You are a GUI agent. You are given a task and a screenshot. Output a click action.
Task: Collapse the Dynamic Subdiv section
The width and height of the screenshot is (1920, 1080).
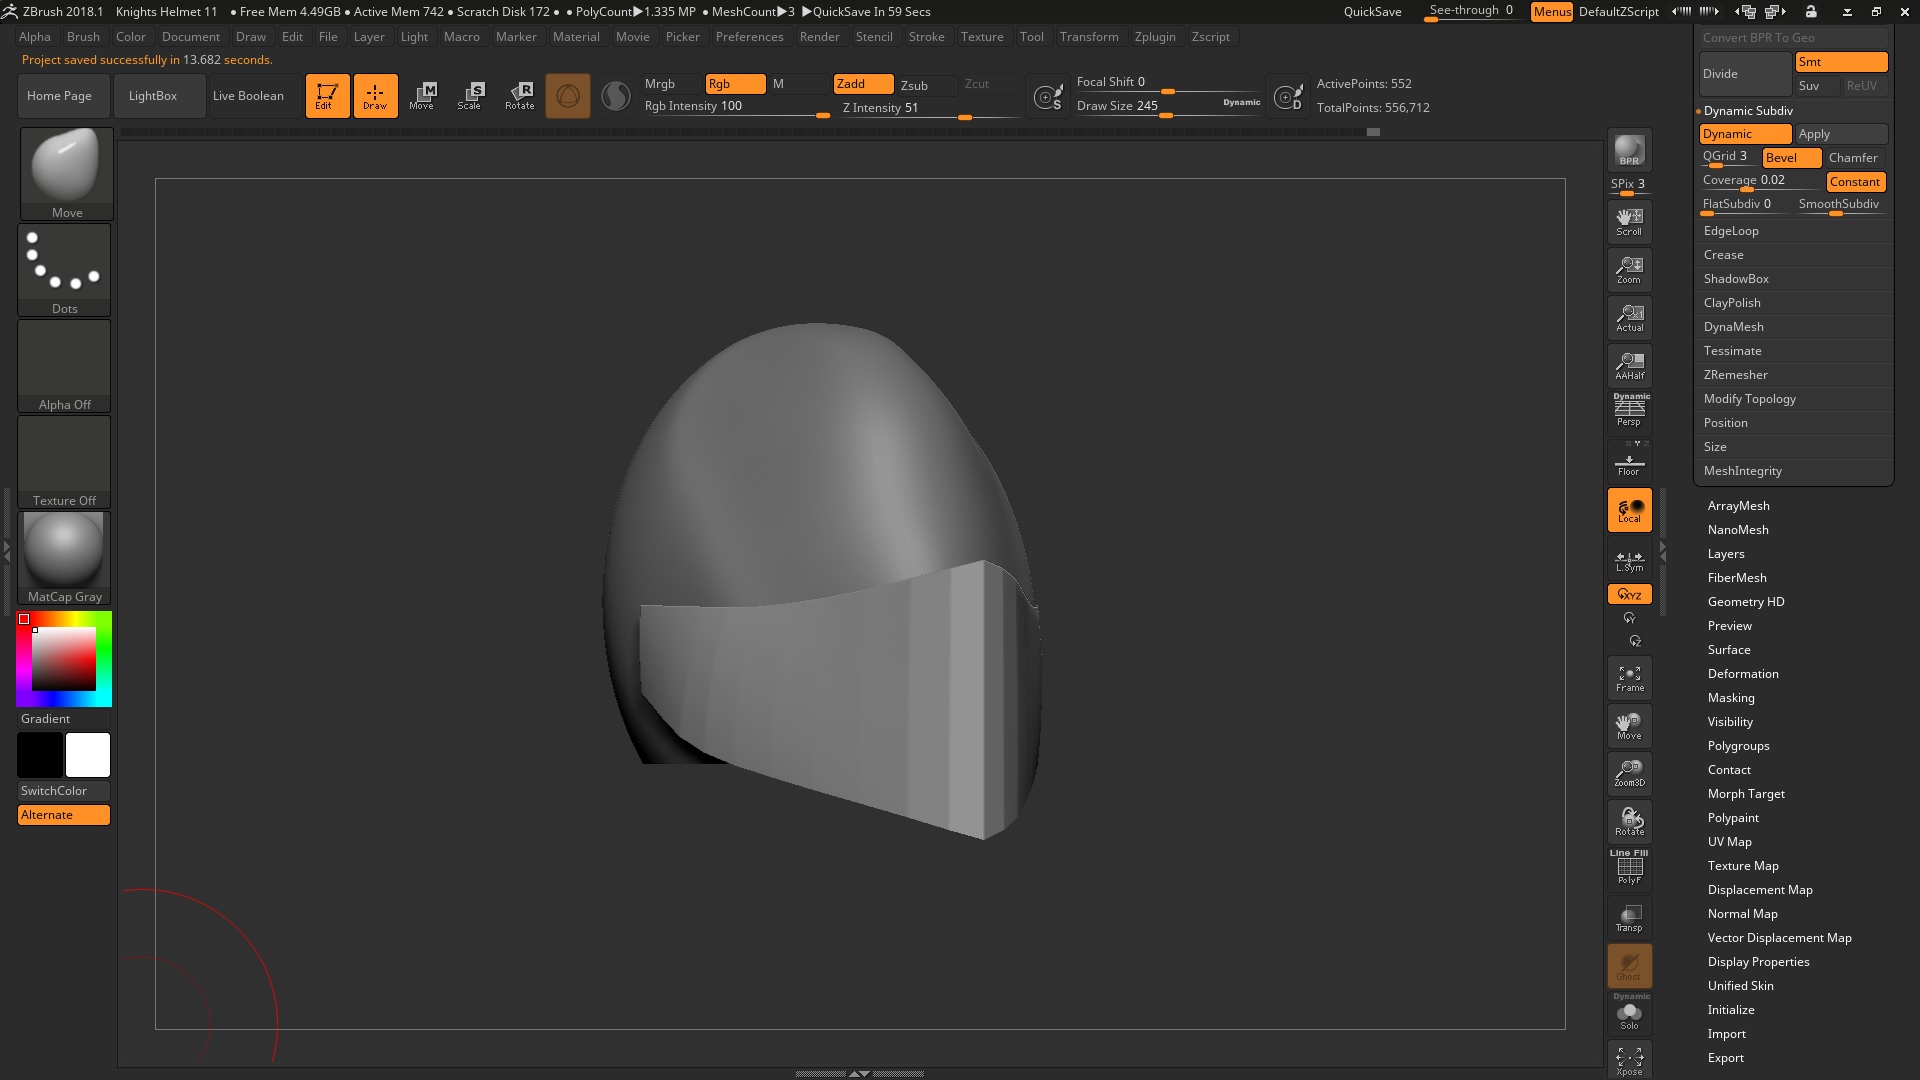(1748, 111)
